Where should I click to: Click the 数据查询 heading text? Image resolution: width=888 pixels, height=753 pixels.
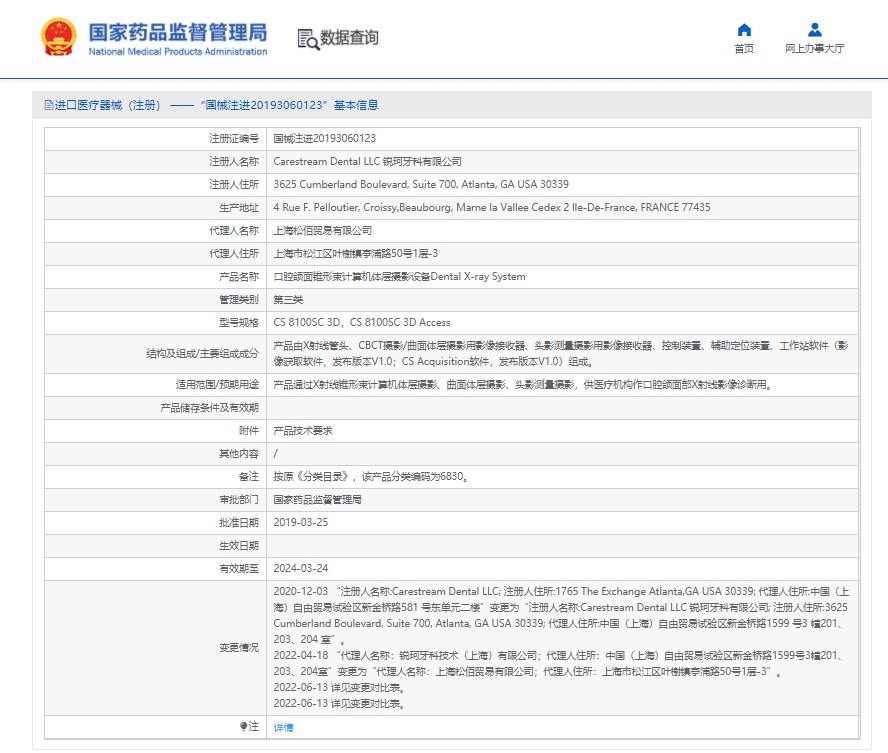coord(349,38)
